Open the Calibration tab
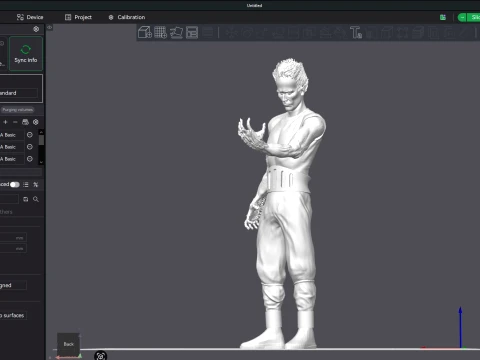The width and height of the screenshot is (480, 360). (127, 17)
